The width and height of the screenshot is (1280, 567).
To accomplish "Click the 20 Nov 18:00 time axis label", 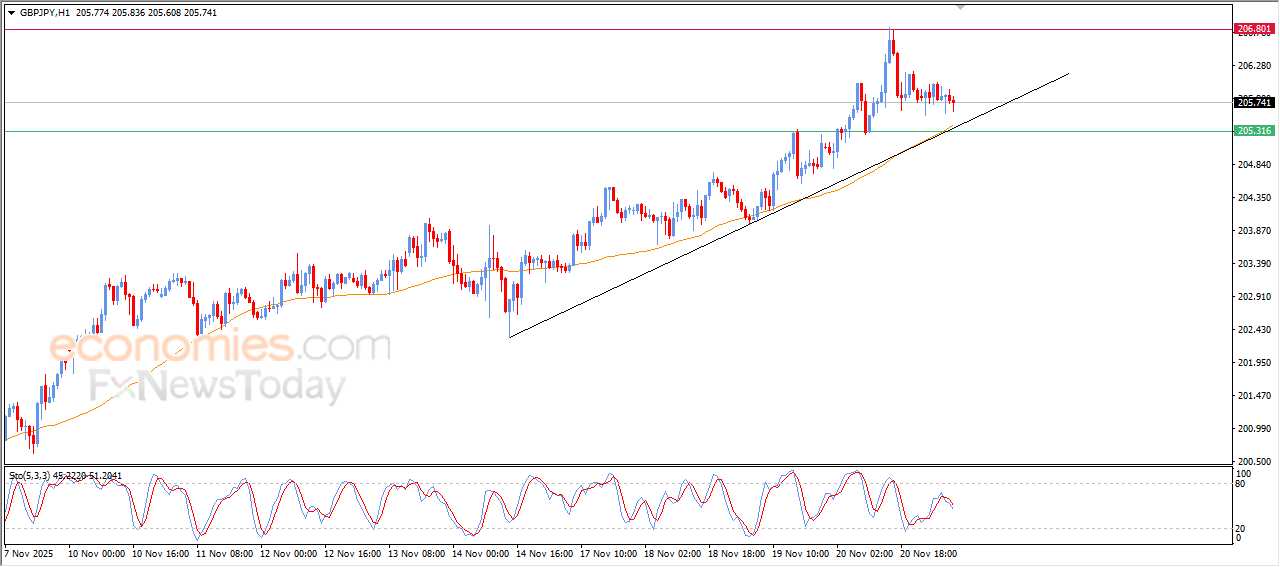I will pos(930,552).
